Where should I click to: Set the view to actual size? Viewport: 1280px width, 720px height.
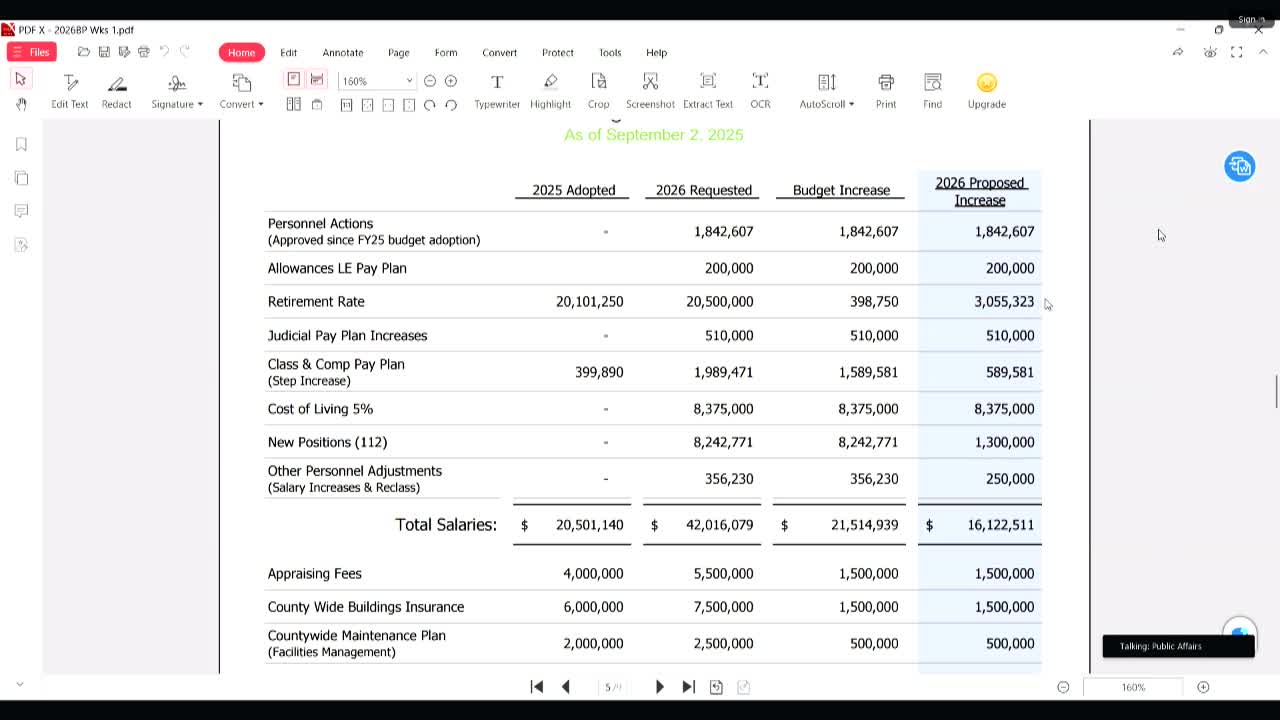pyautogui.click(x=346, y=105)
